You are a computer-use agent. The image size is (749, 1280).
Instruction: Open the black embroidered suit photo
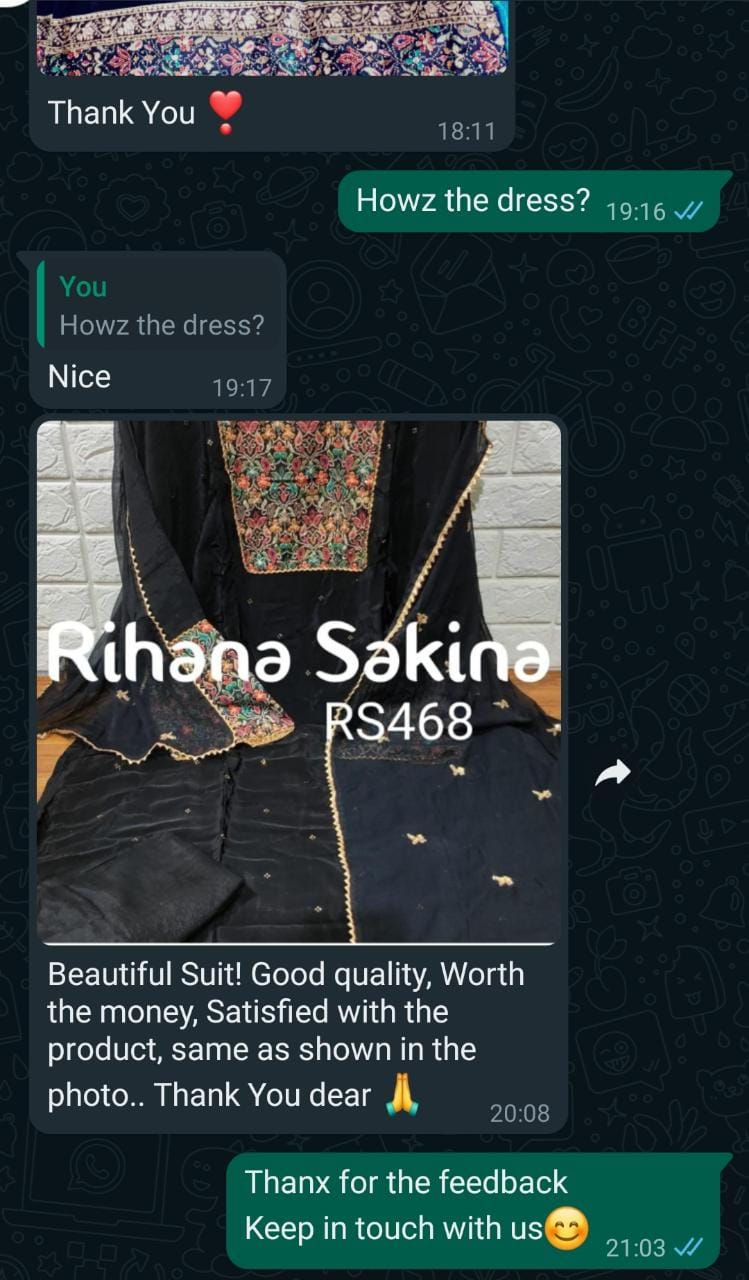pyautogui.click(x=299, y=682)
